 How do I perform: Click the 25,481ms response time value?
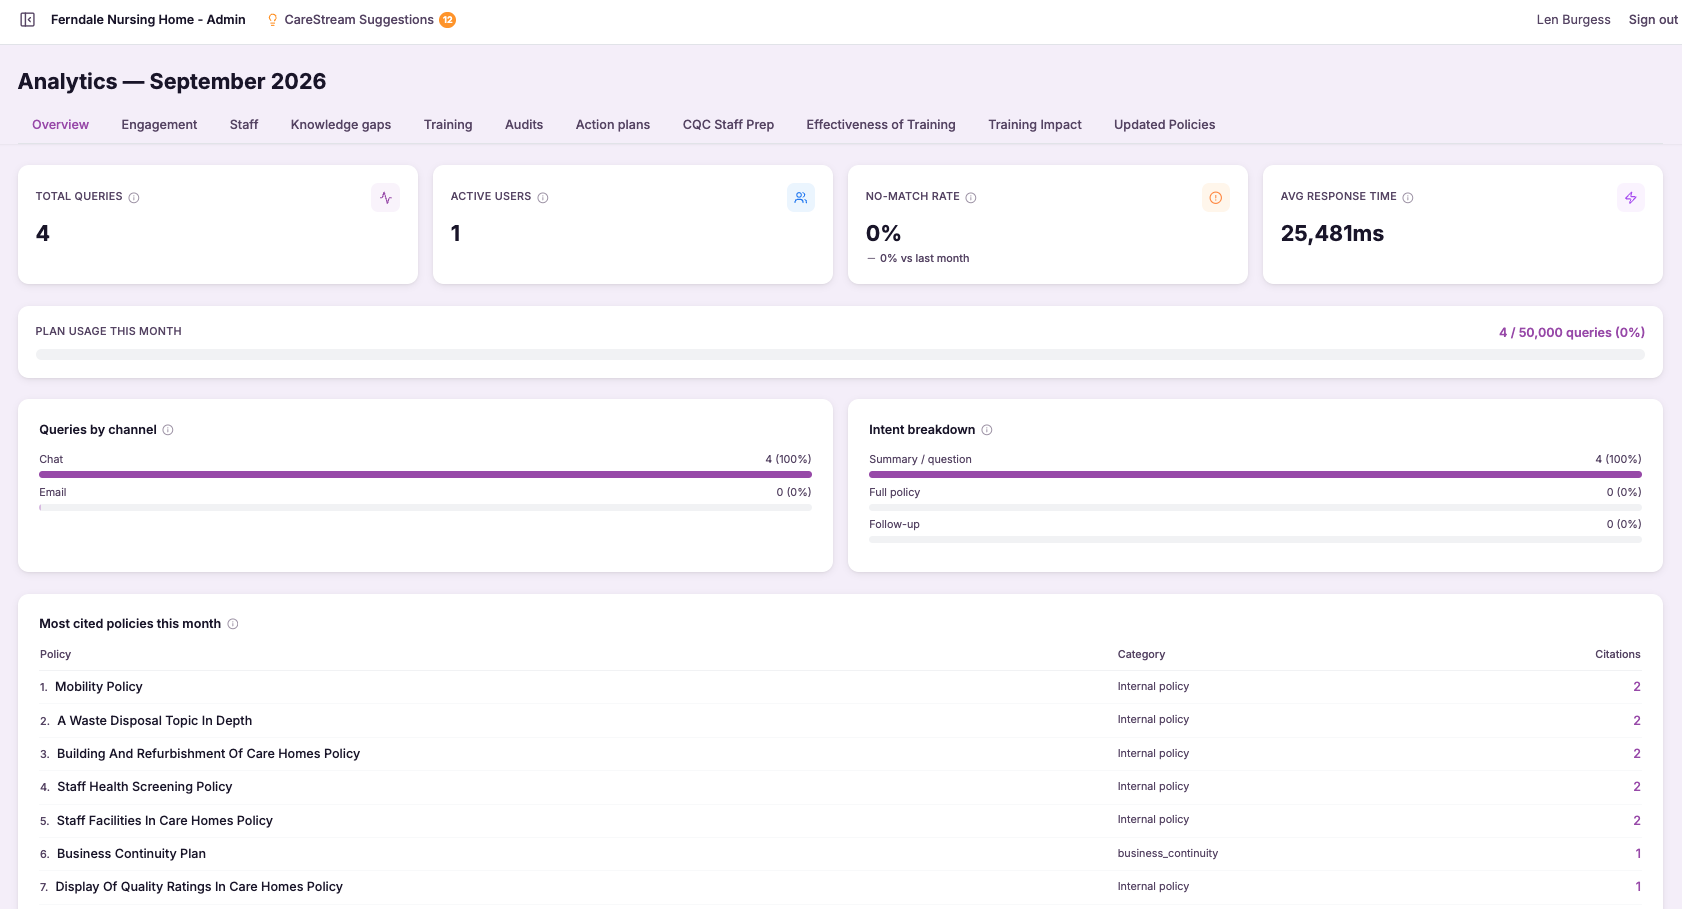pyautogui.click(x=1332, y=234)
